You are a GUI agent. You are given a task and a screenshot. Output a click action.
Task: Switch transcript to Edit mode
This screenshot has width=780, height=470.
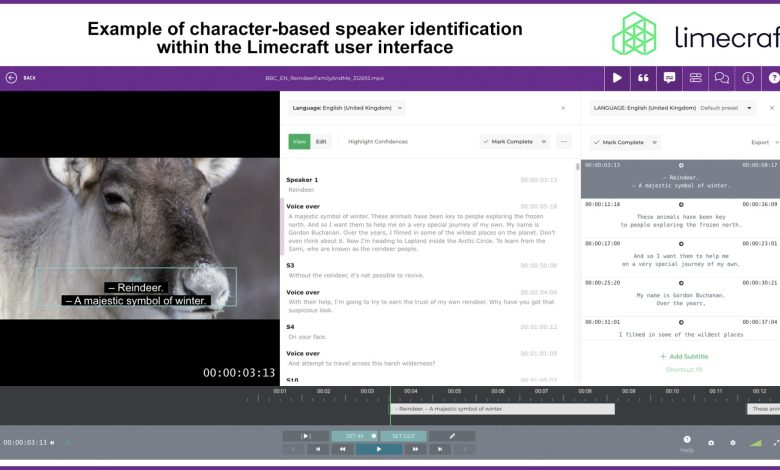pyautogui.click(x=321, y=142)
